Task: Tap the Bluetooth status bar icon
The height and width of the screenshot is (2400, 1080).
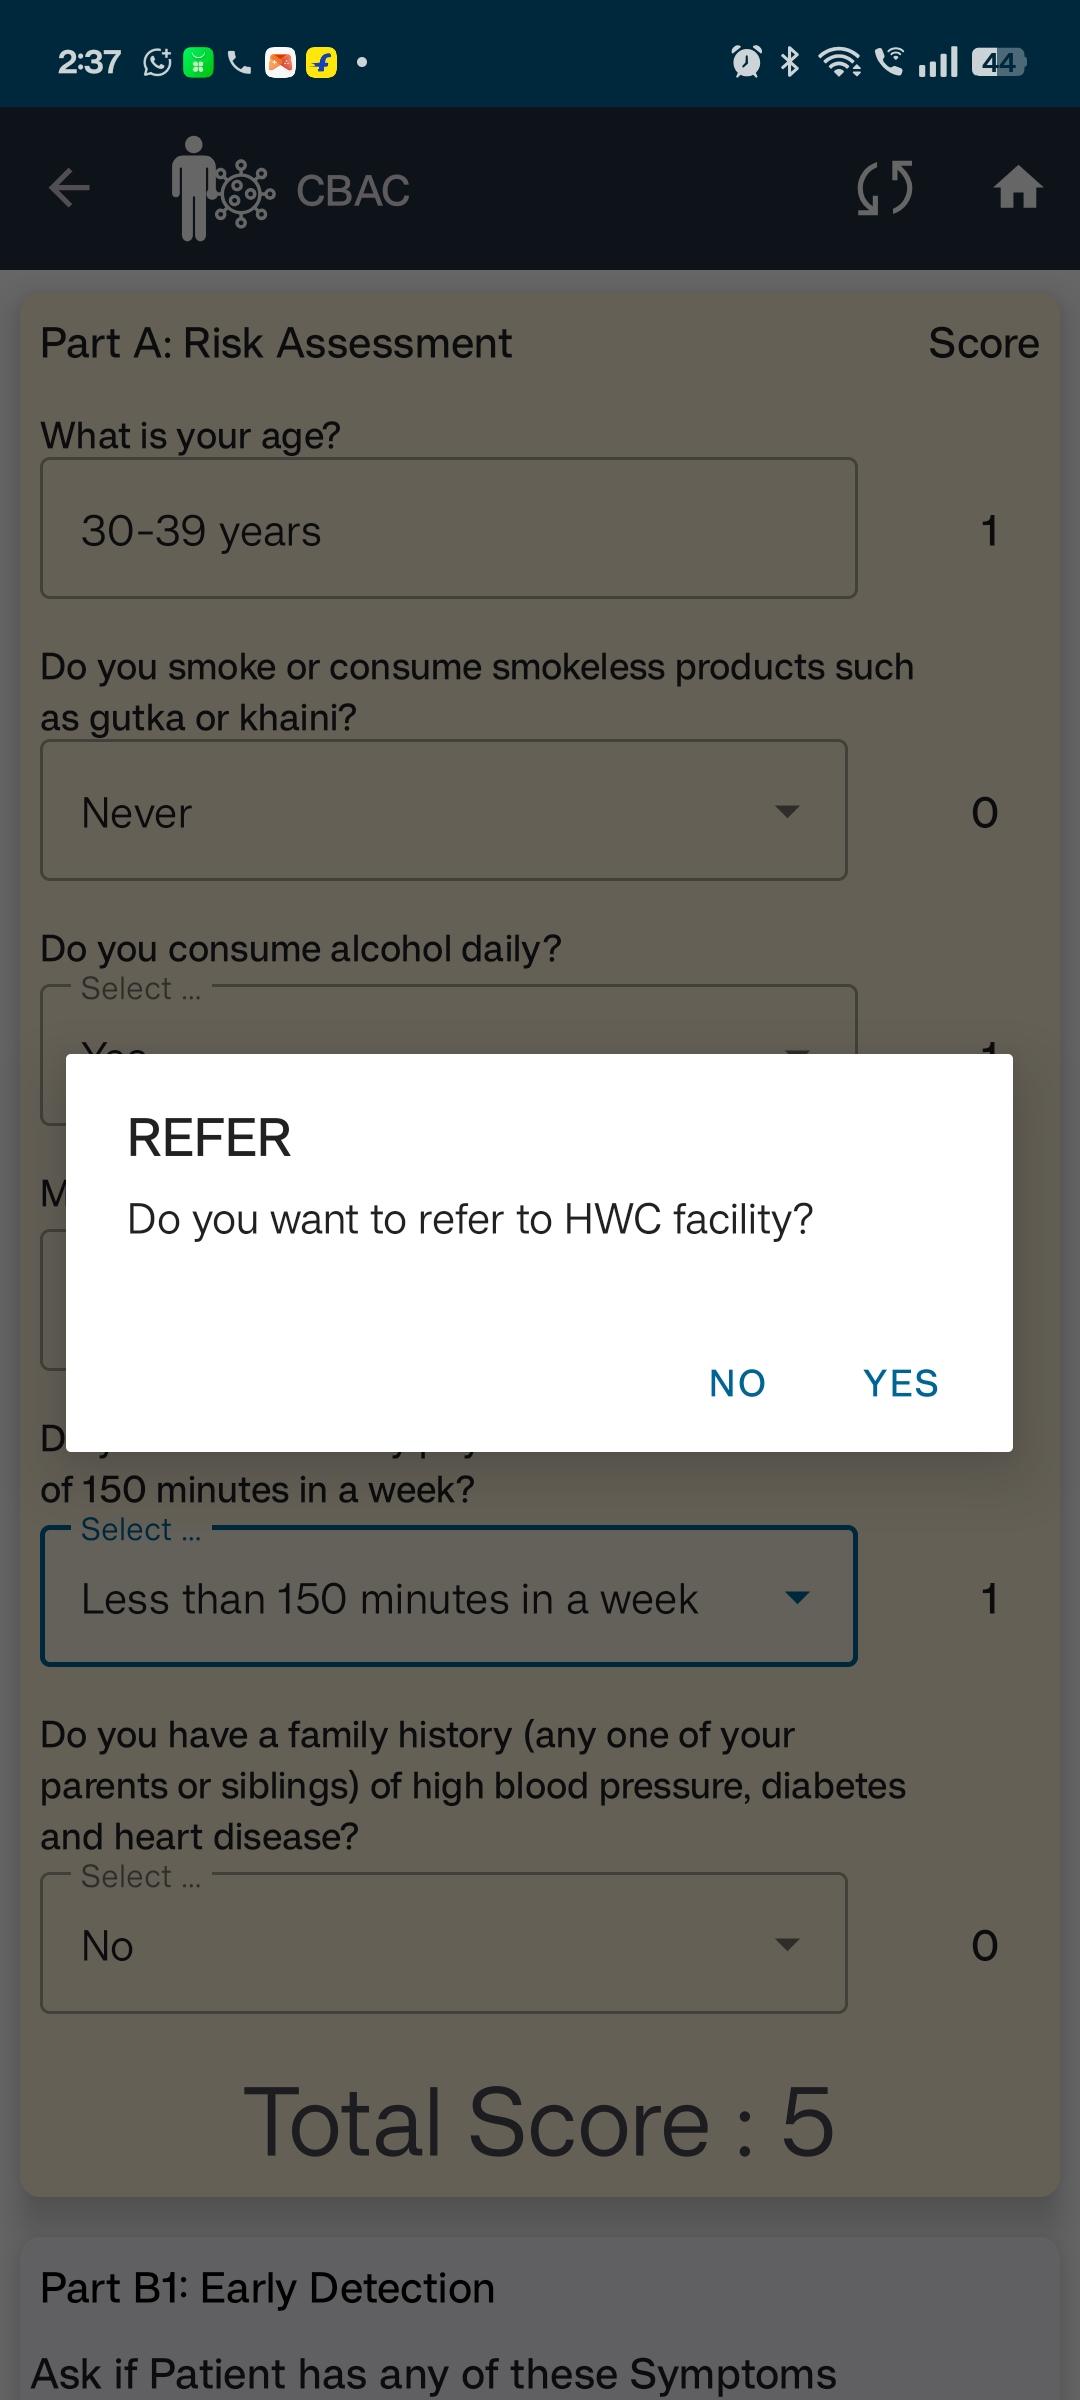Action: coord(790,62)
